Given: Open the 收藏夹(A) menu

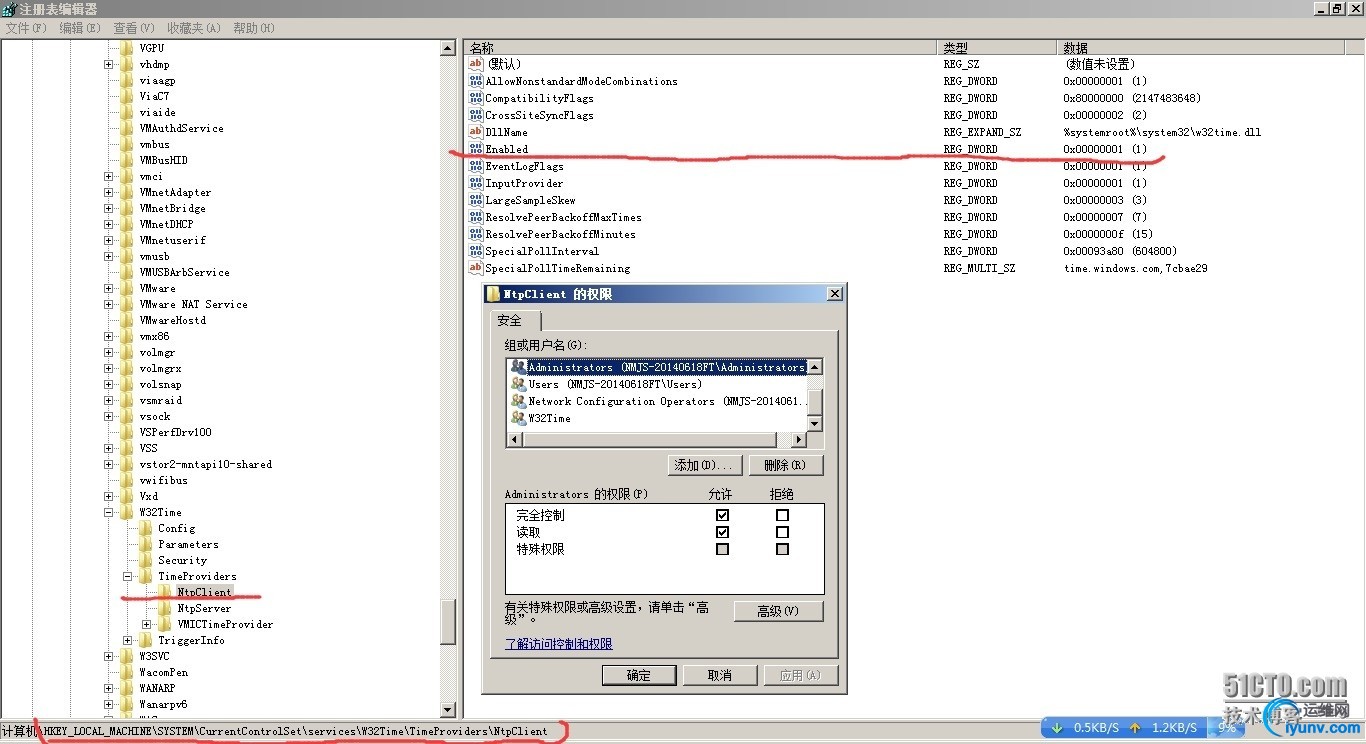Looking at the screenshot, I should [194, 28].
